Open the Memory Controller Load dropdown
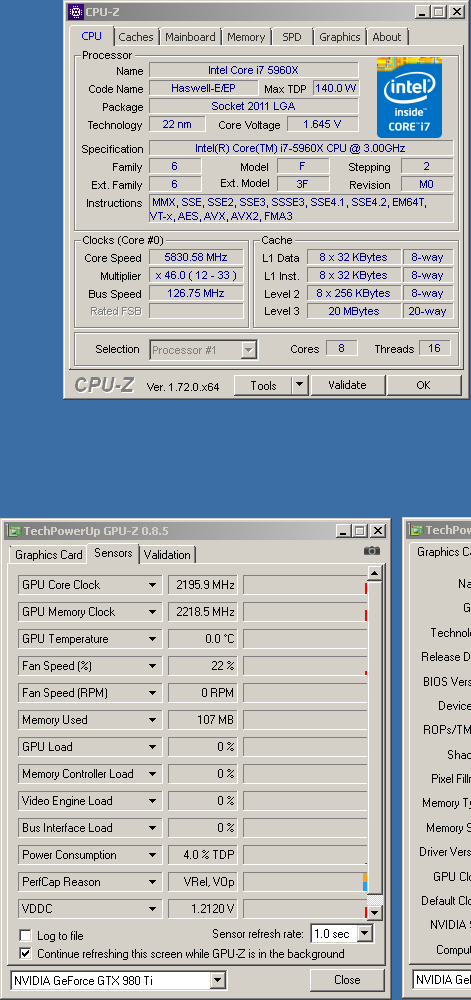The height and width of the screenshot is (1000, 471). tap(152, 774)
